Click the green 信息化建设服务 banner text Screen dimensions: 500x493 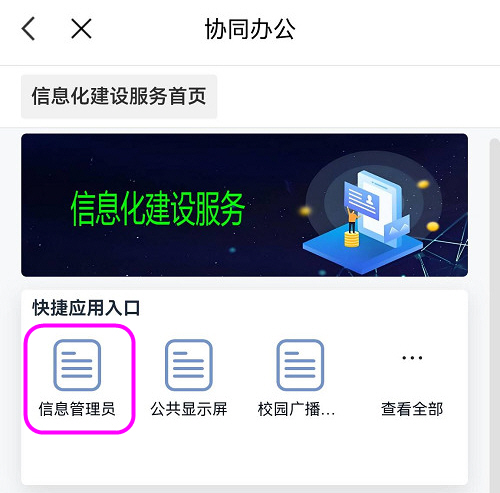pyautogui.click(x=158, y=209)
